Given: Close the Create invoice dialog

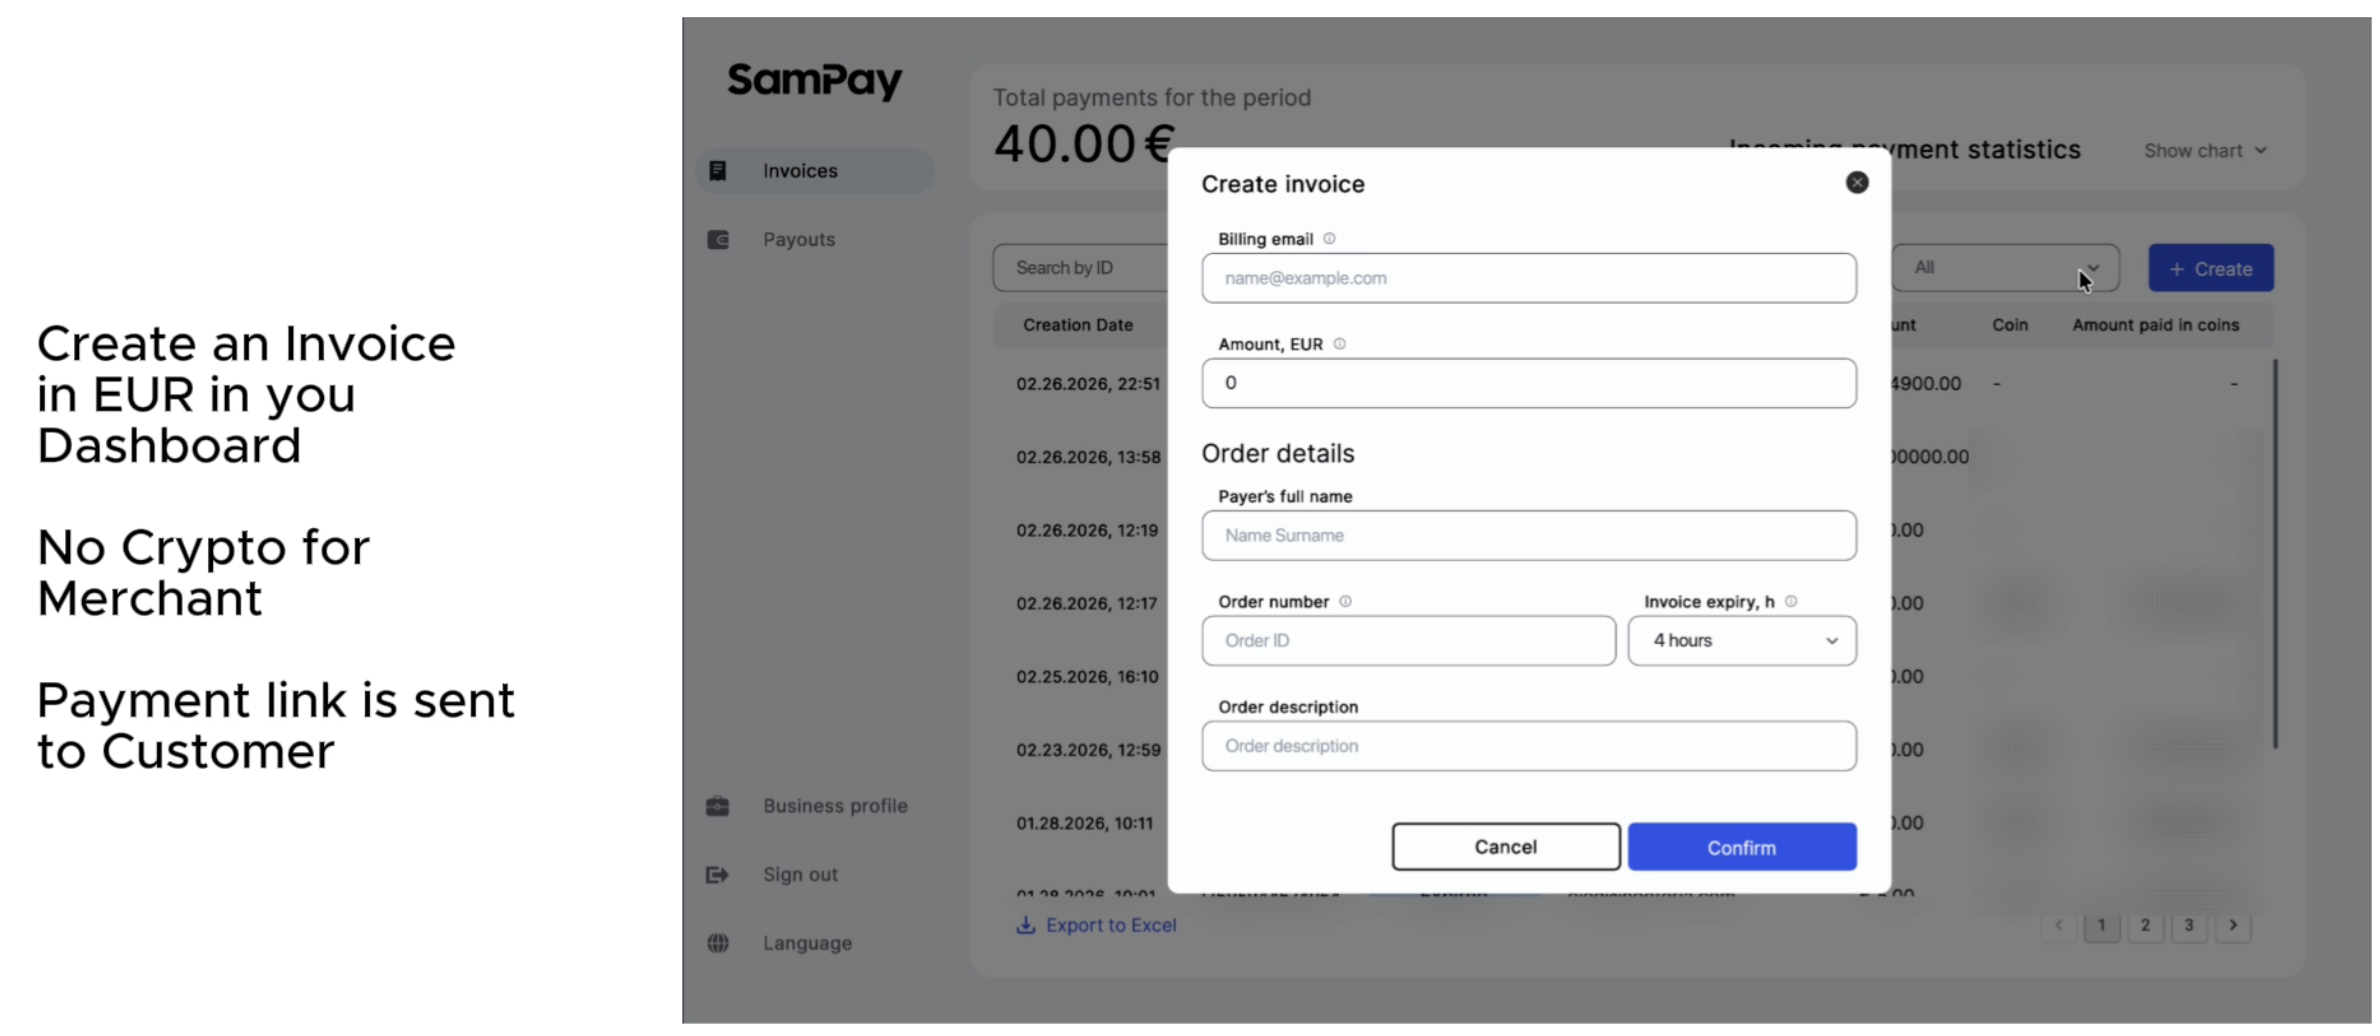Looking at the screenshot, I should tap(1857, 182).
